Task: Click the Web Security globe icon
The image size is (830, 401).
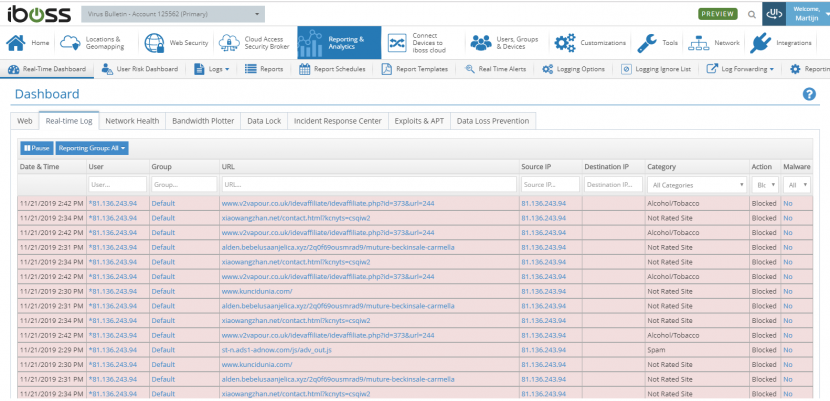Action: (155, 43)
